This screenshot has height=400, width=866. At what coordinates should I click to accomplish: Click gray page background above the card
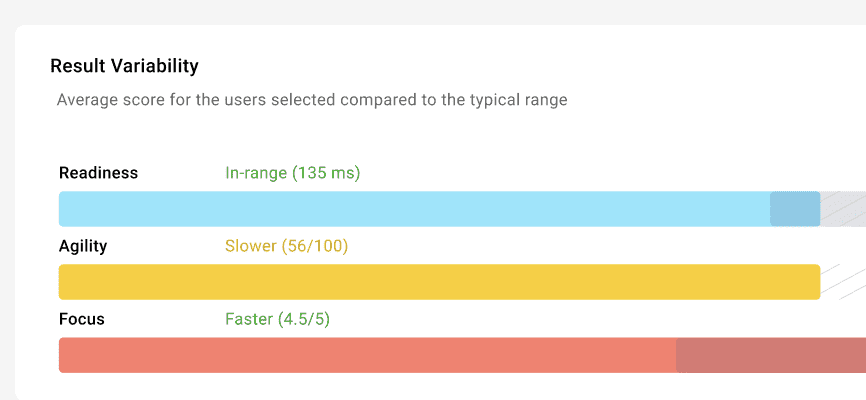click(x=433, y=12)
